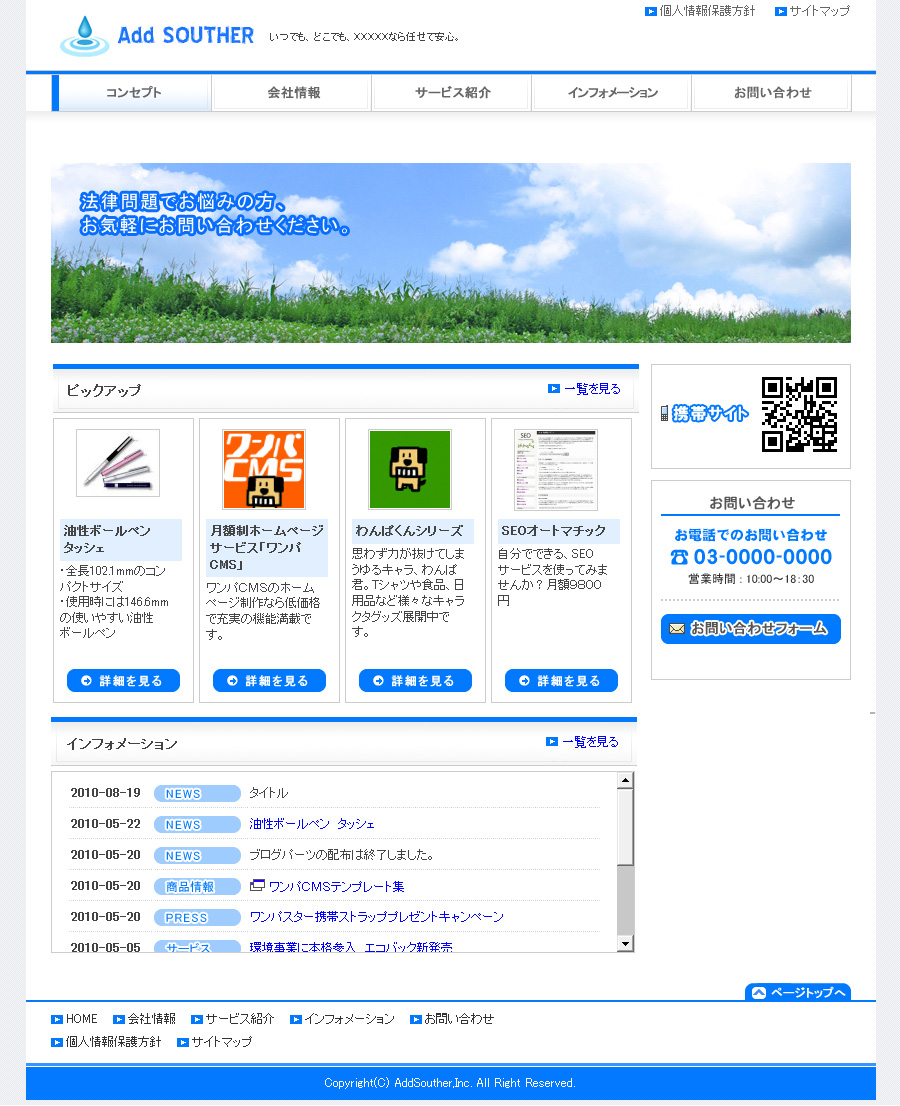Click the Add SOUTHER water drop logo
The image size is (900, 1106).
point(84,36)
